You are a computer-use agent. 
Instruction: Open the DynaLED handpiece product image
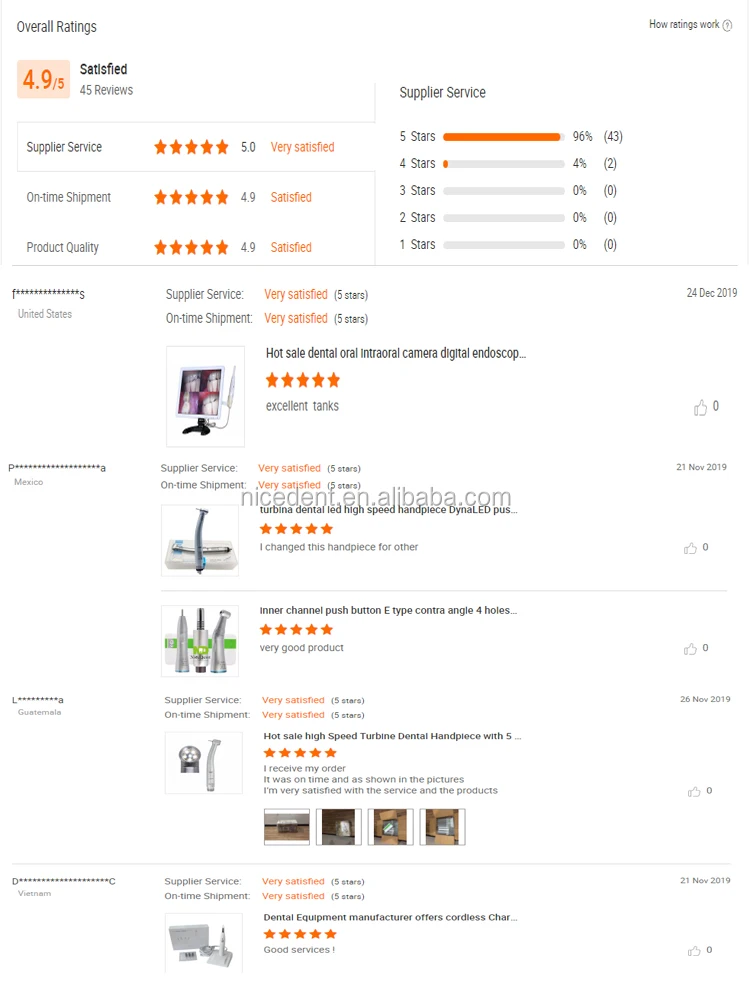(x=200, y=540)
